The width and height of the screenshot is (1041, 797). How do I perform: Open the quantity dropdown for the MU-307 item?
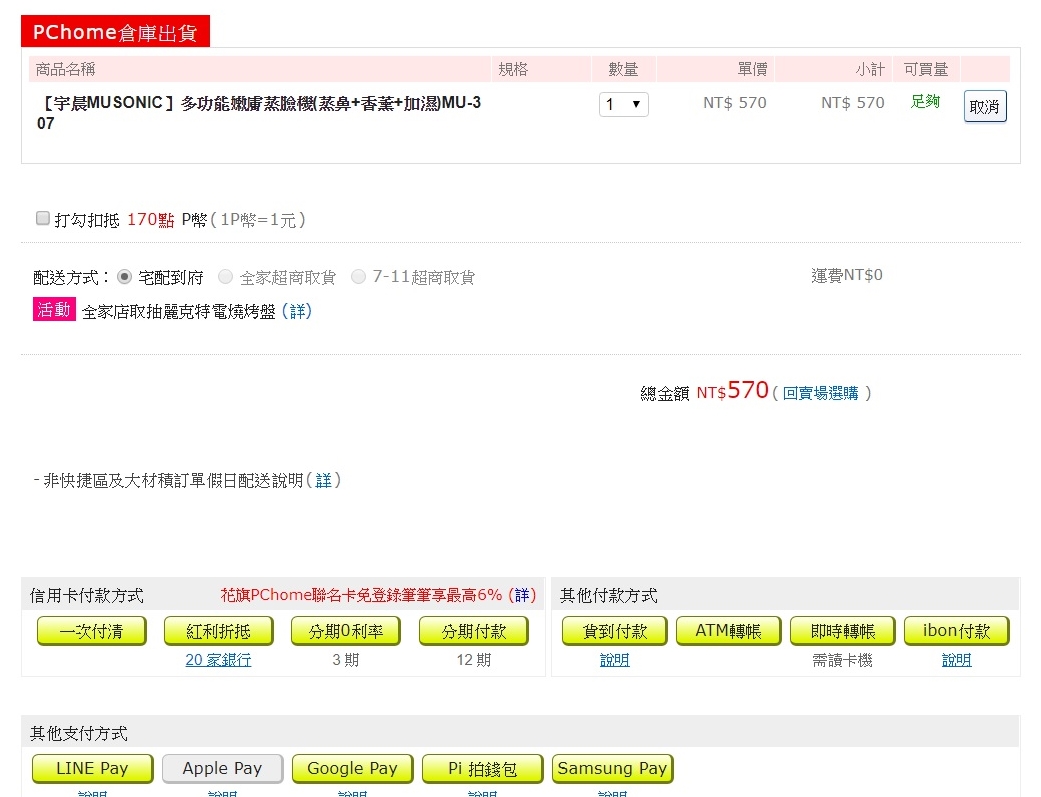(623, 104)
